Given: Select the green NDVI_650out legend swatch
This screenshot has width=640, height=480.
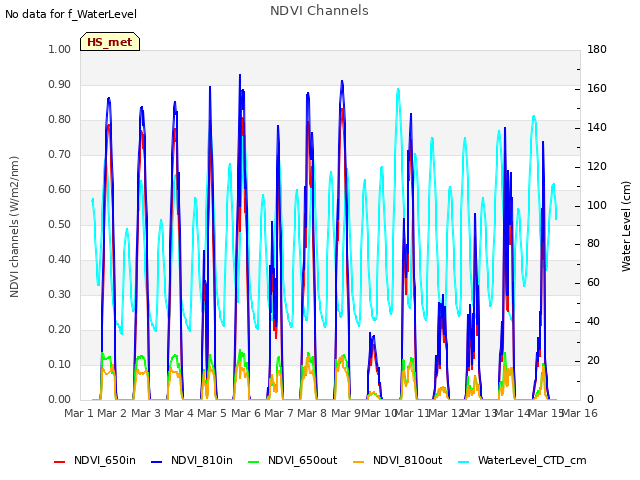Looking at the screenshot, I should [x=253, y=461].
